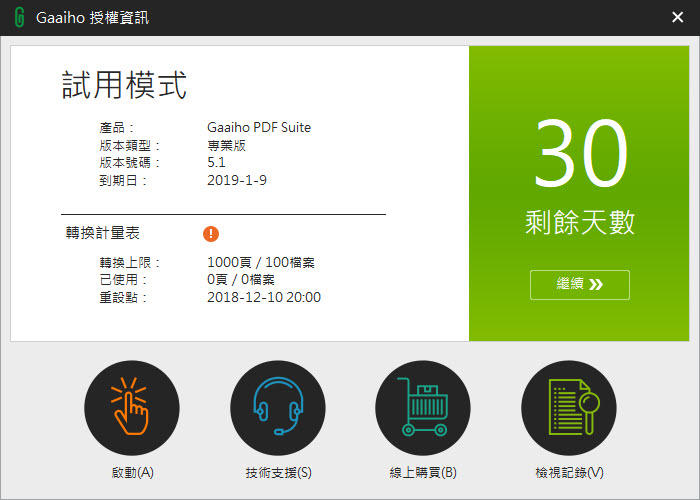Click the Gaaiho PDF Suite product name
700x500 pixels.
[259, 128]
